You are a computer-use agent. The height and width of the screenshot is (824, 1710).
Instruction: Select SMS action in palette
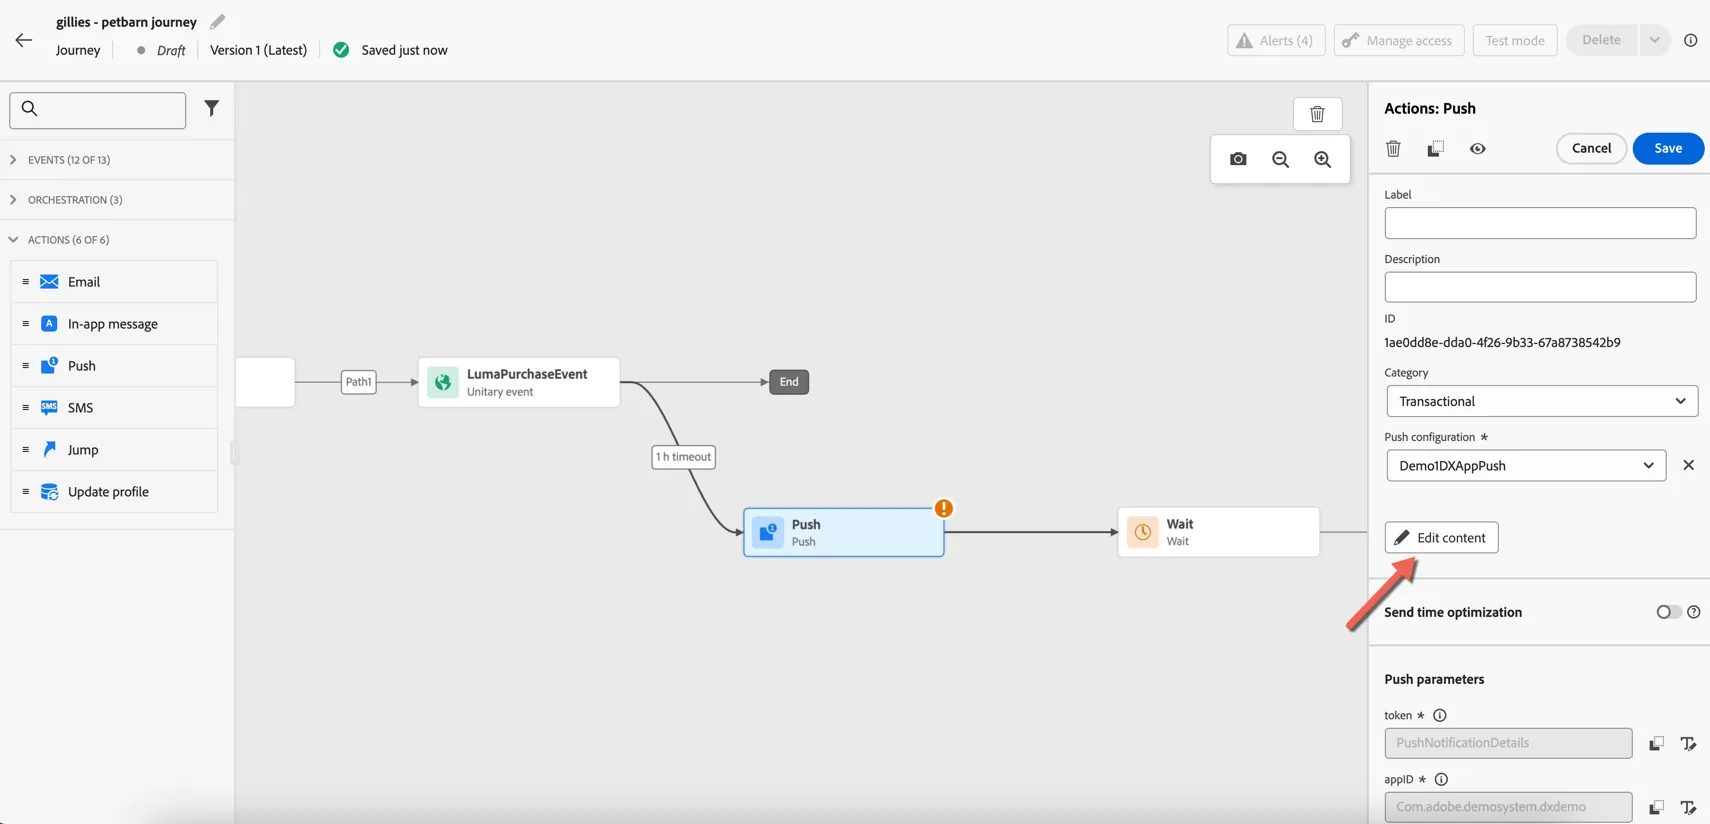coord(114,408)
